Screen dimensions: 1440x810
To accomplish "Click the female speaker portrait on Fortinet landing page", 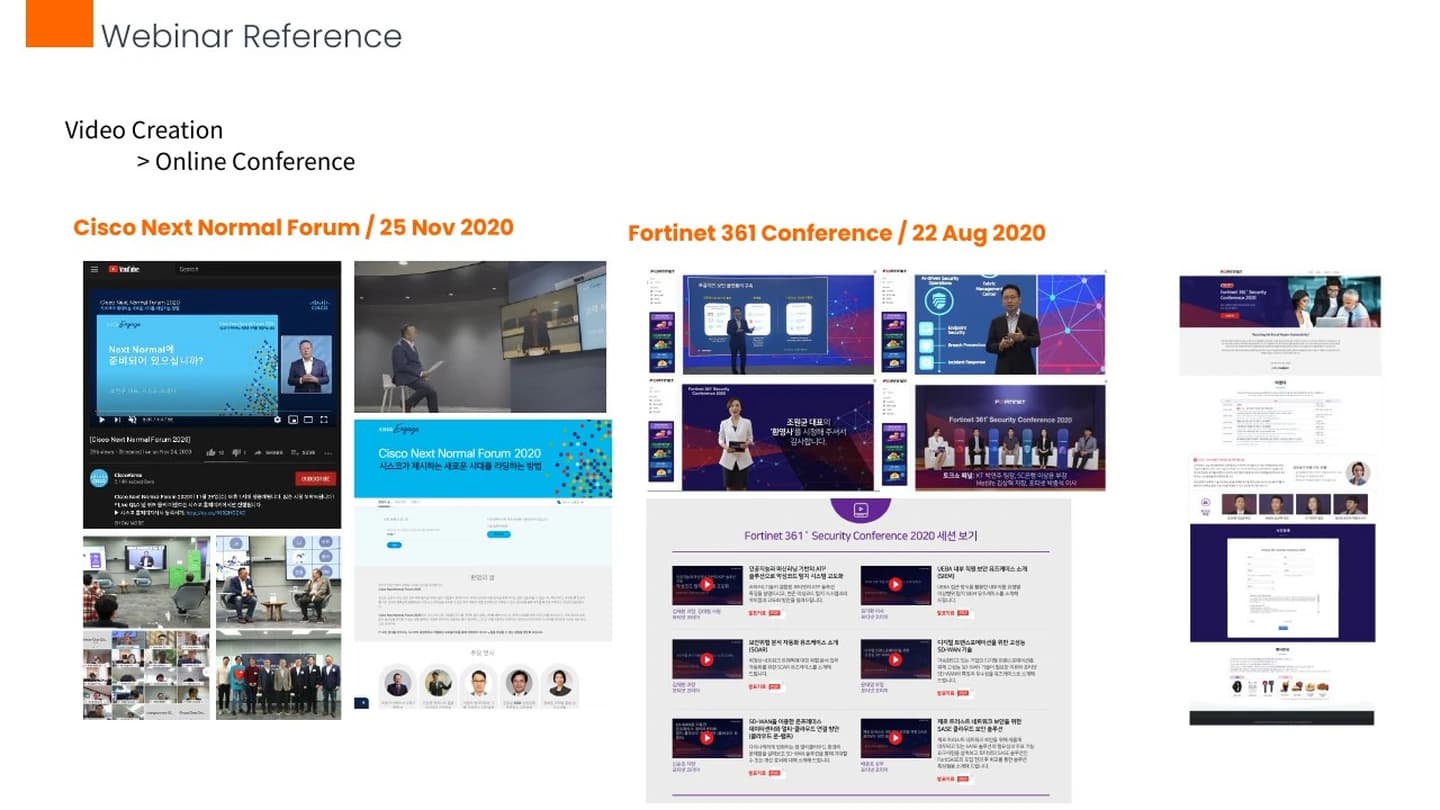I will pyautogui.click(x=1358, y=474).
